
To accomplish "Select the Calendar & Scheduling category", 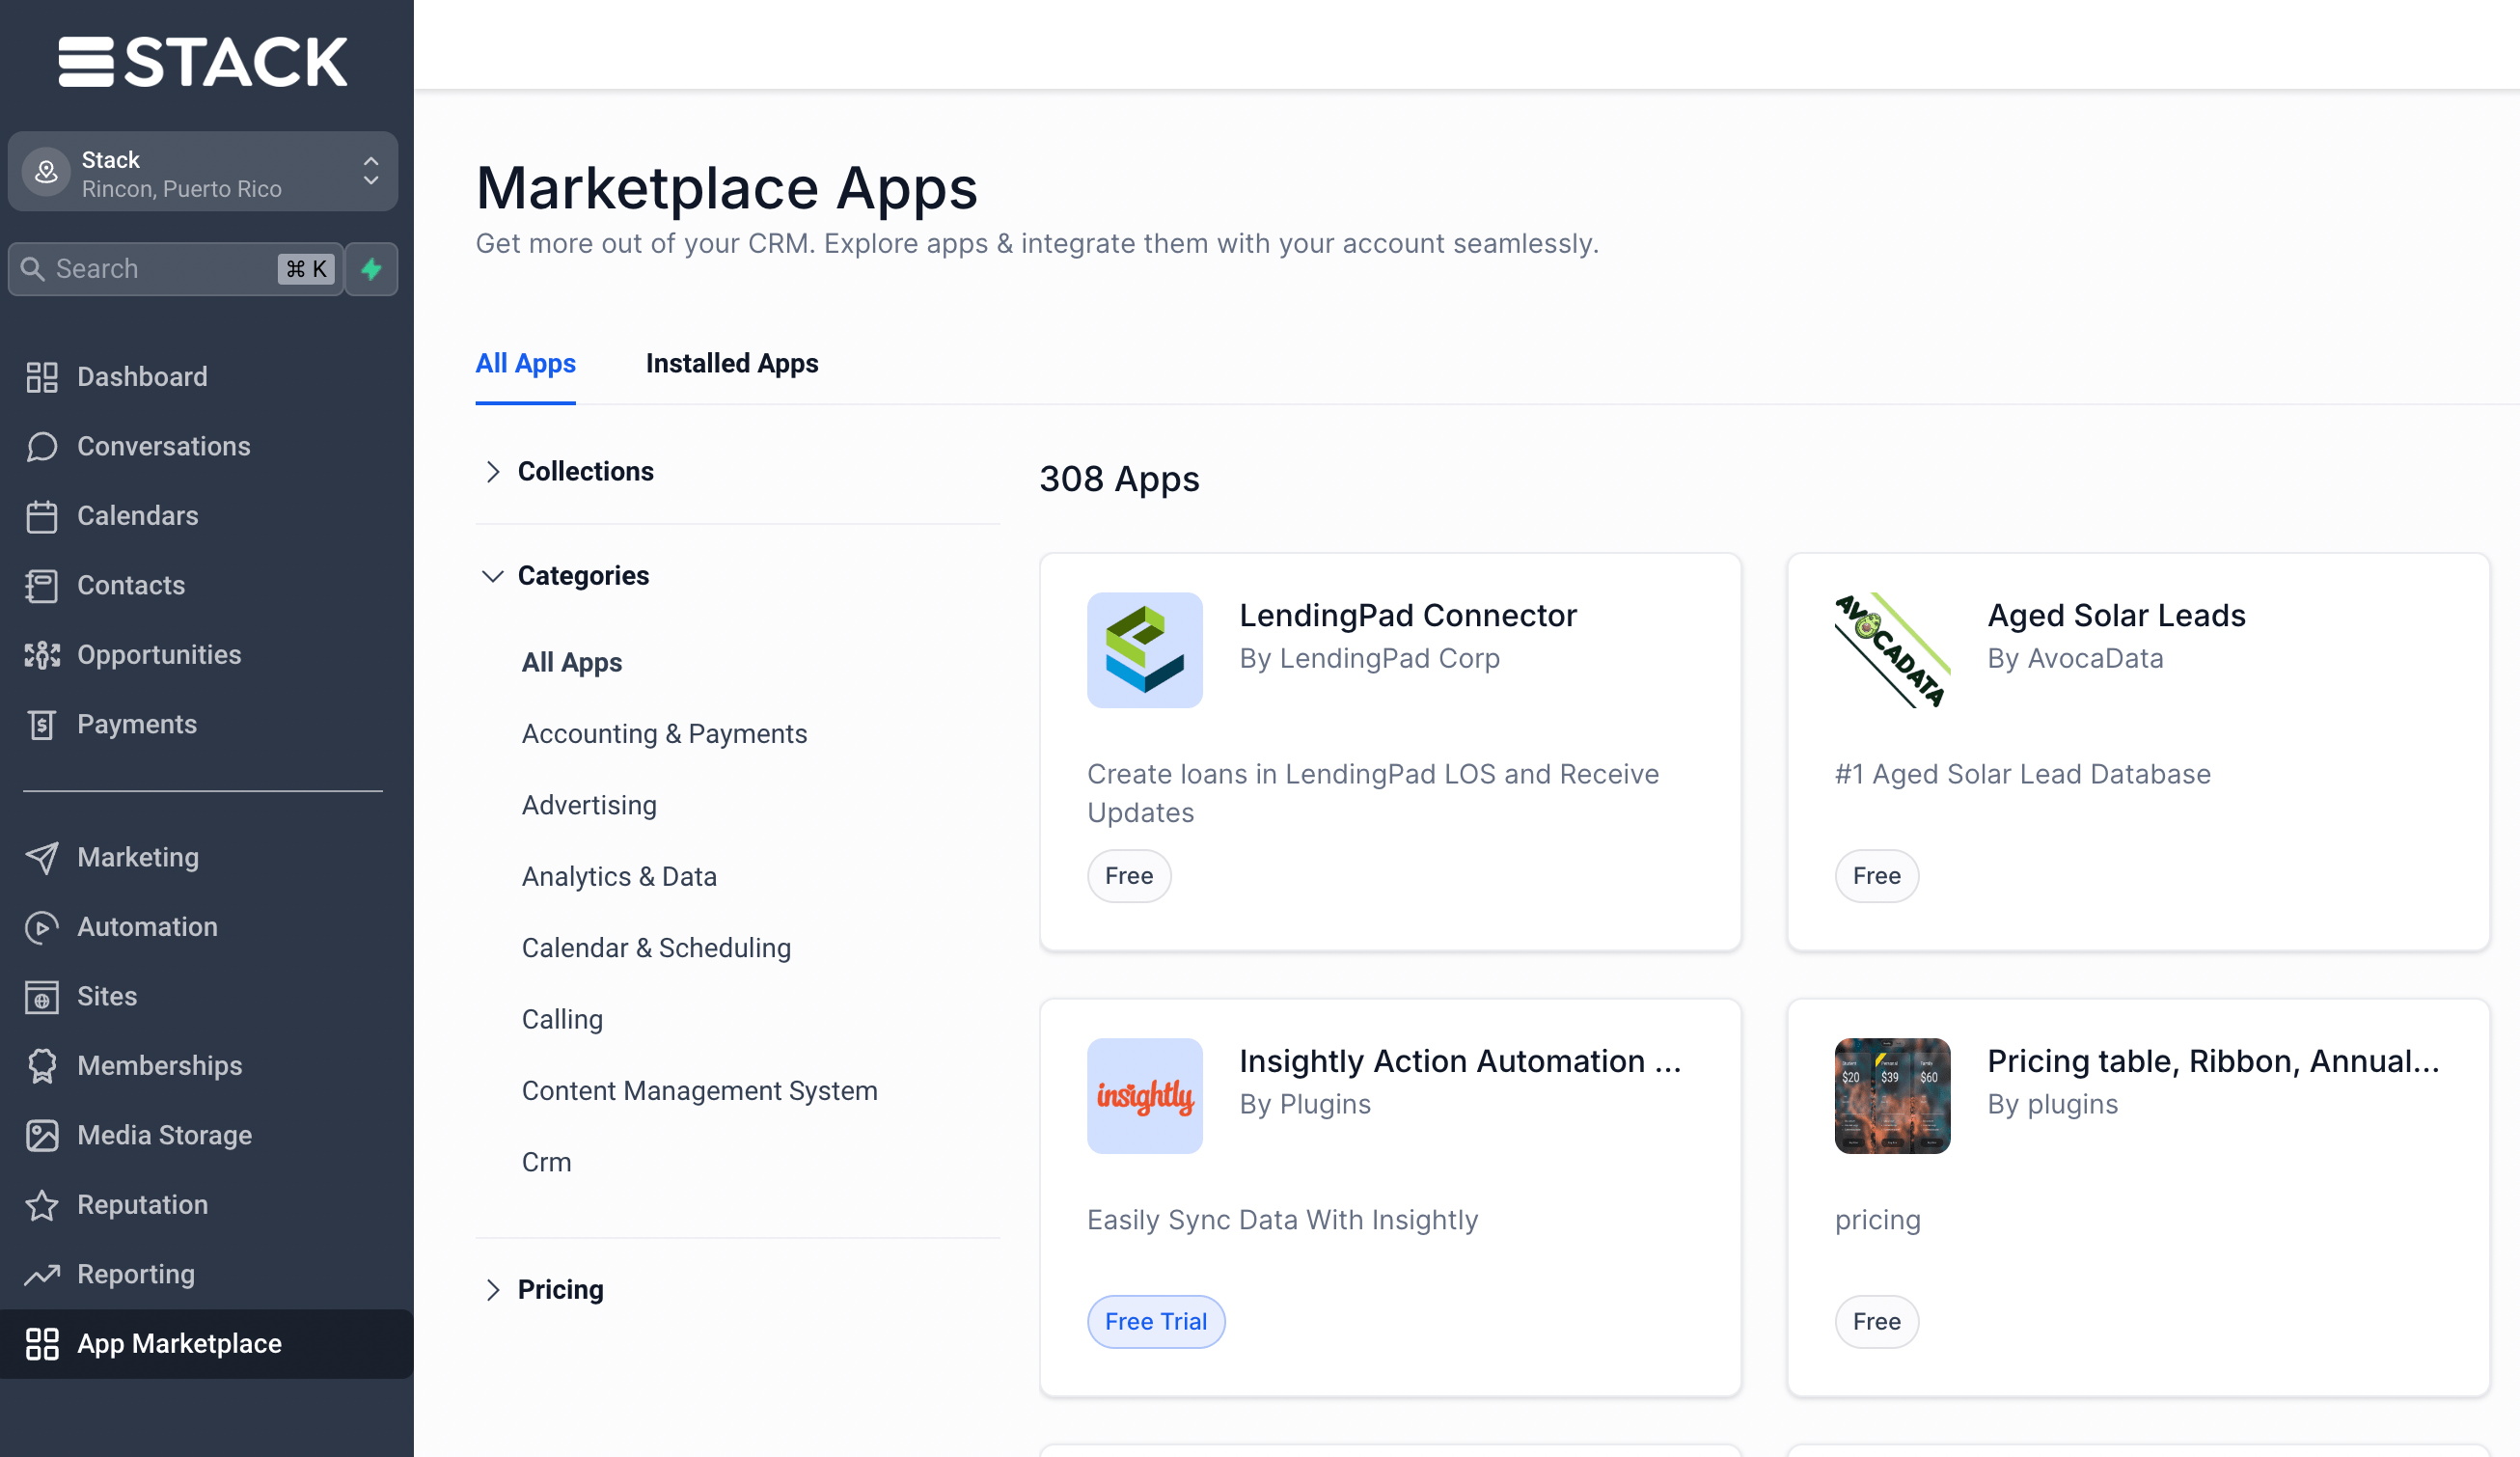I will (656, 948).
